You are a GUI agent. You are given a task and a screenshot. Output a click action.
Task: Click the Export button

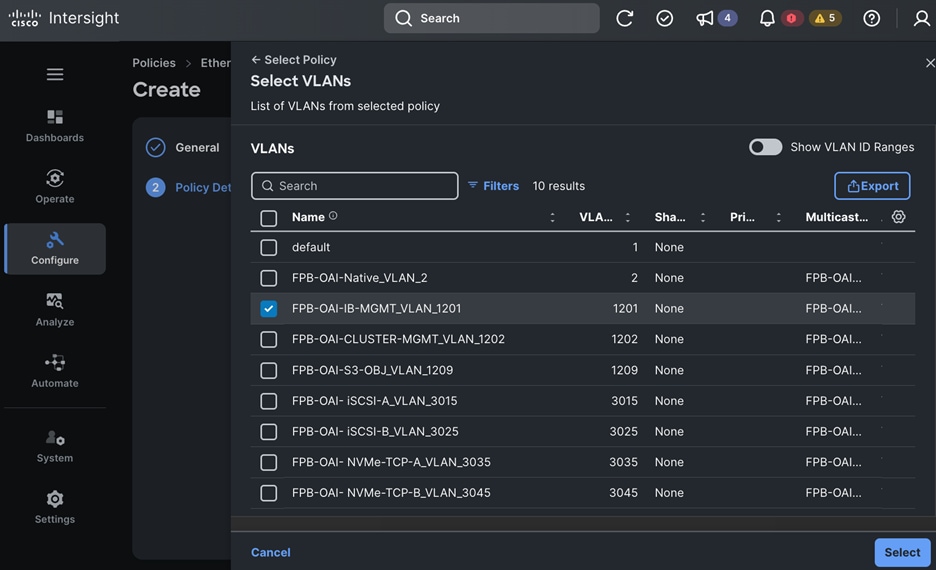872,186
